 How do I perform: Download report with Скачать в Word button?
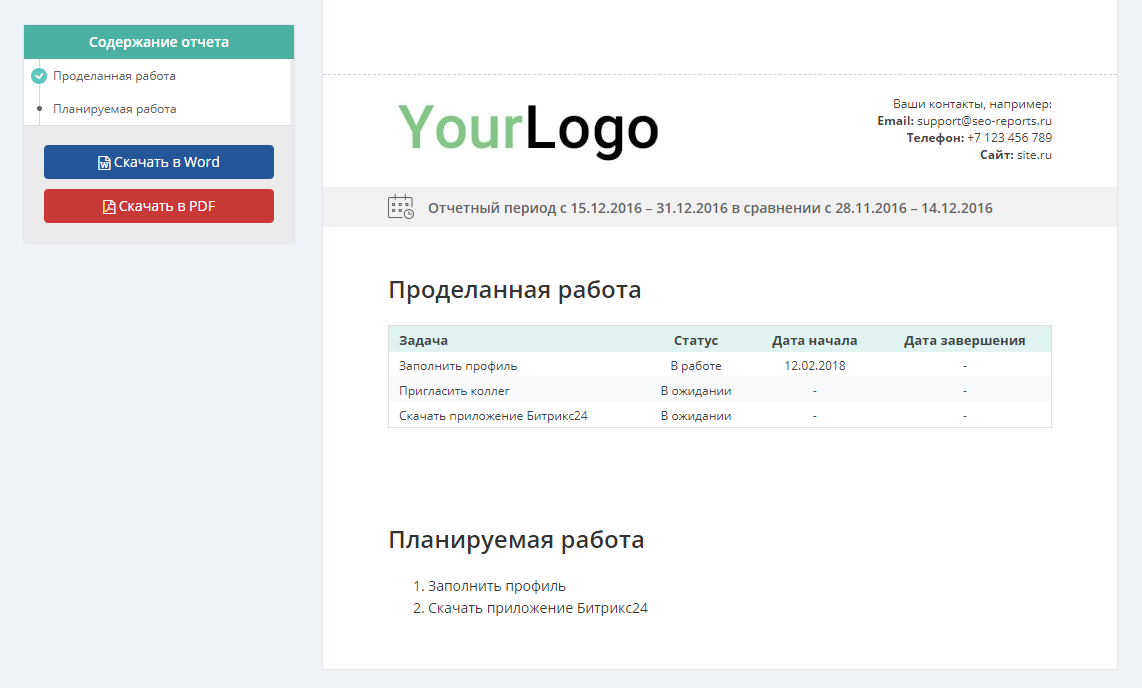coord(159,162)
